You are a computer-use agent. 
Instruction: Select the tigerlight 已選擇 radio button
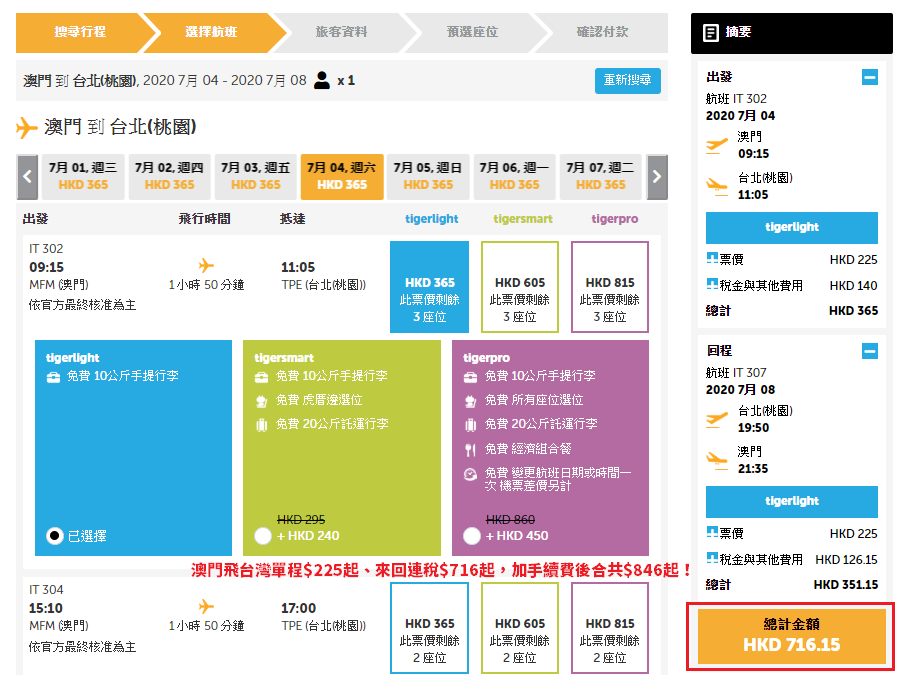pyautogui.click(x=55, y=535)
